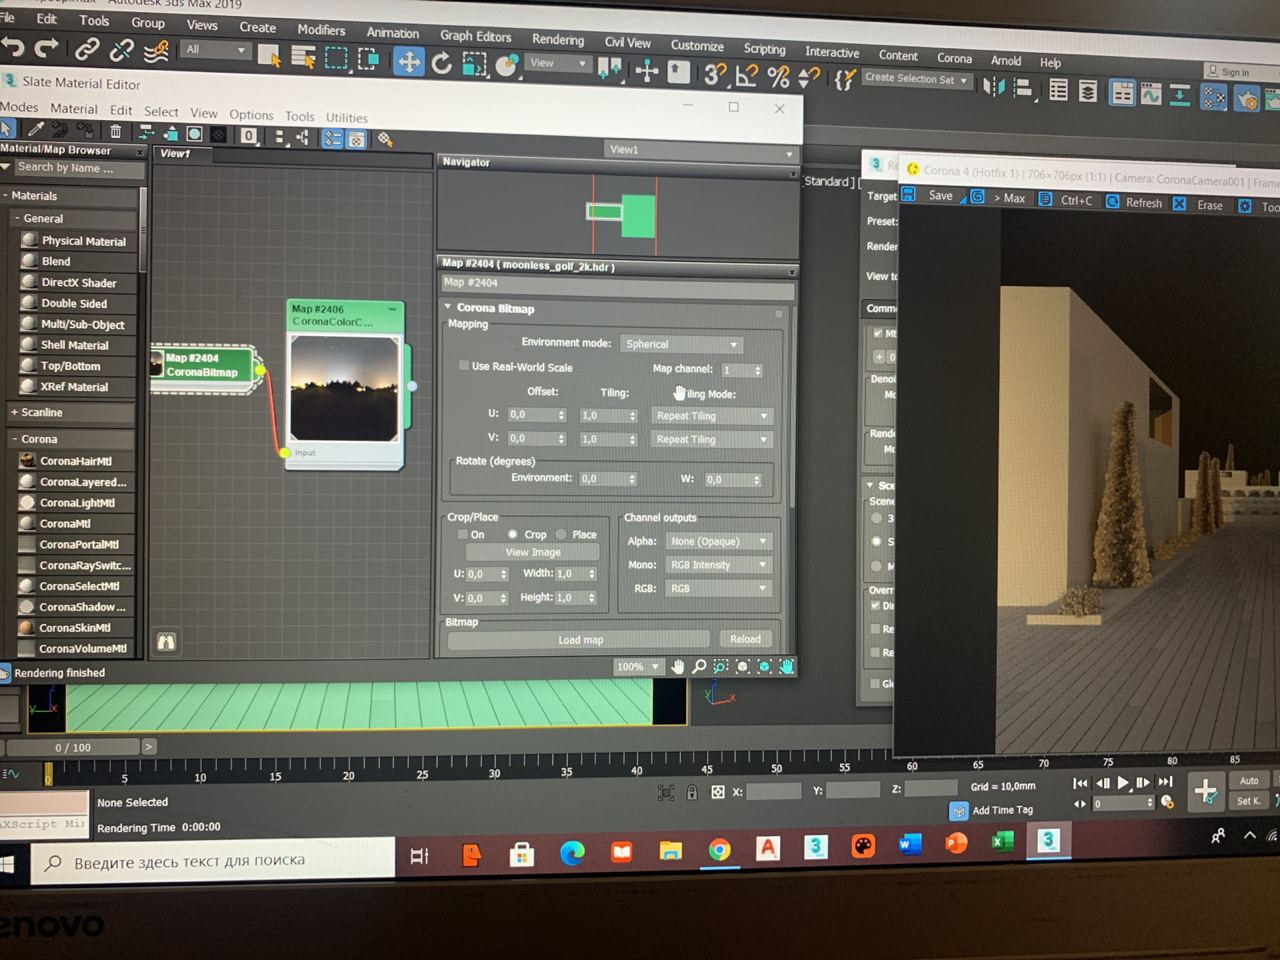Click Refresh in Corona frame buffer

pos(1133,202)
